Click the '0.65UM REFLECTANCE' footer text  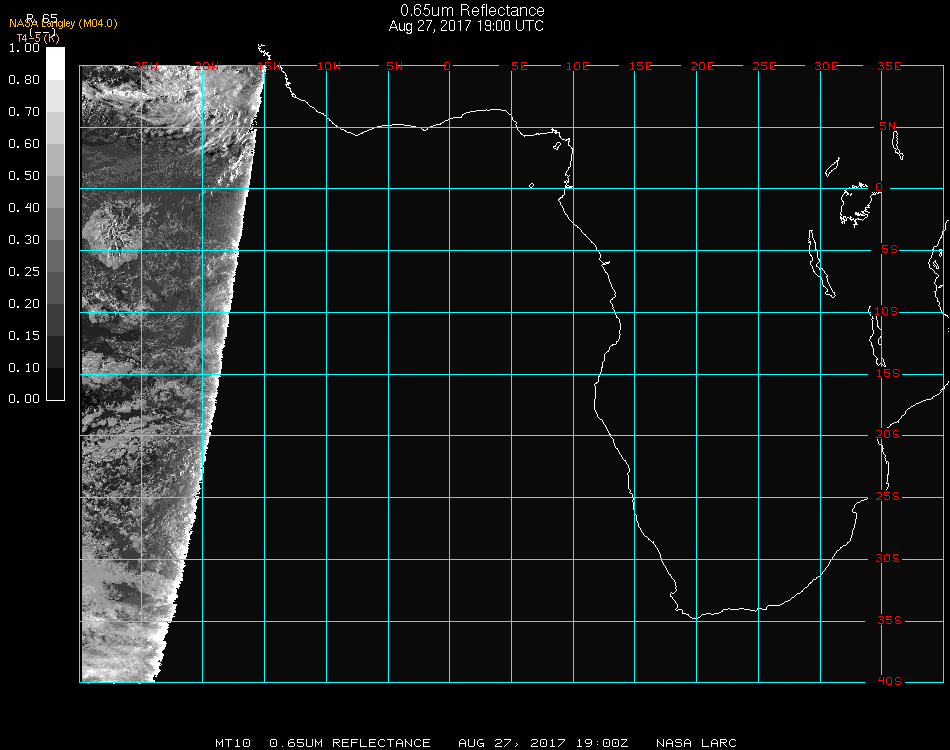pyautogui.click(x=350, y=743)
